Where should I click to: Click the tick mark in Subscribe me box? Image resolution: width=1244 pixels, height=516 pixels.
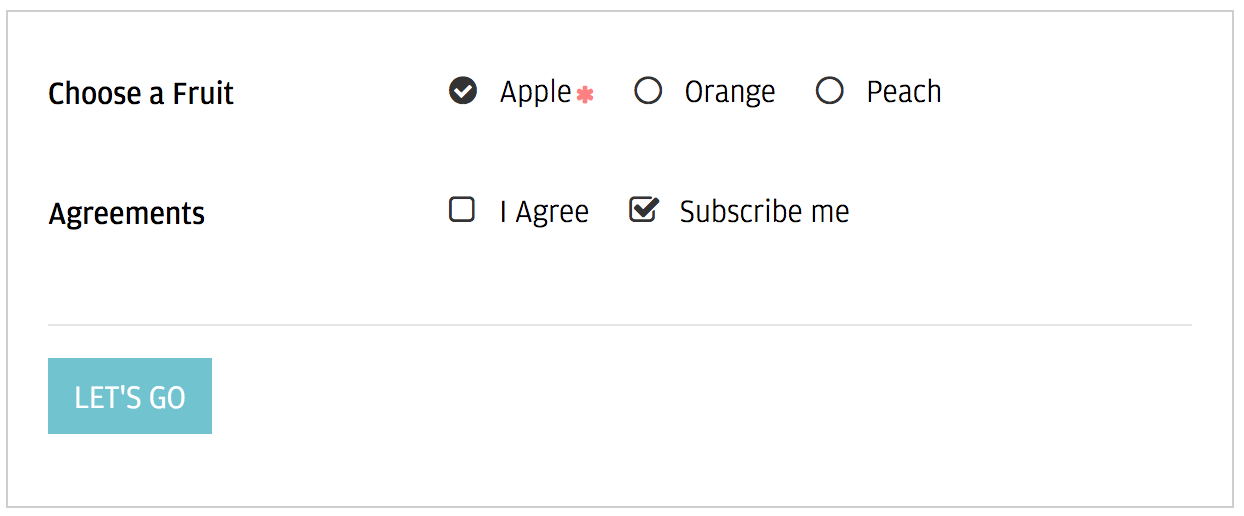645,207
